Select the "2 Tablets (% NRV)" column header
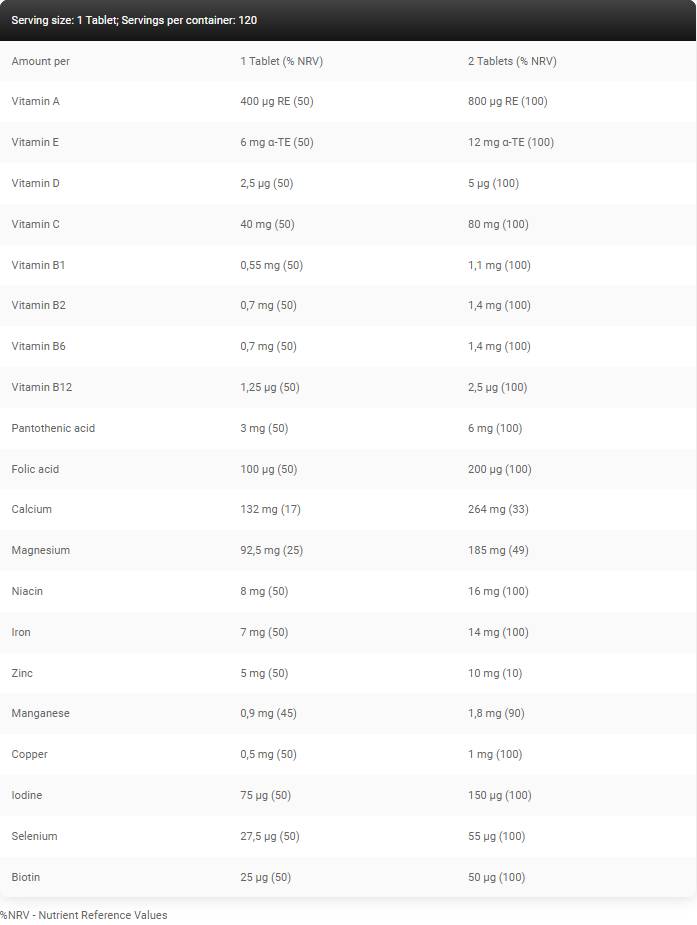The image size is (697, 925). (512, 61)
